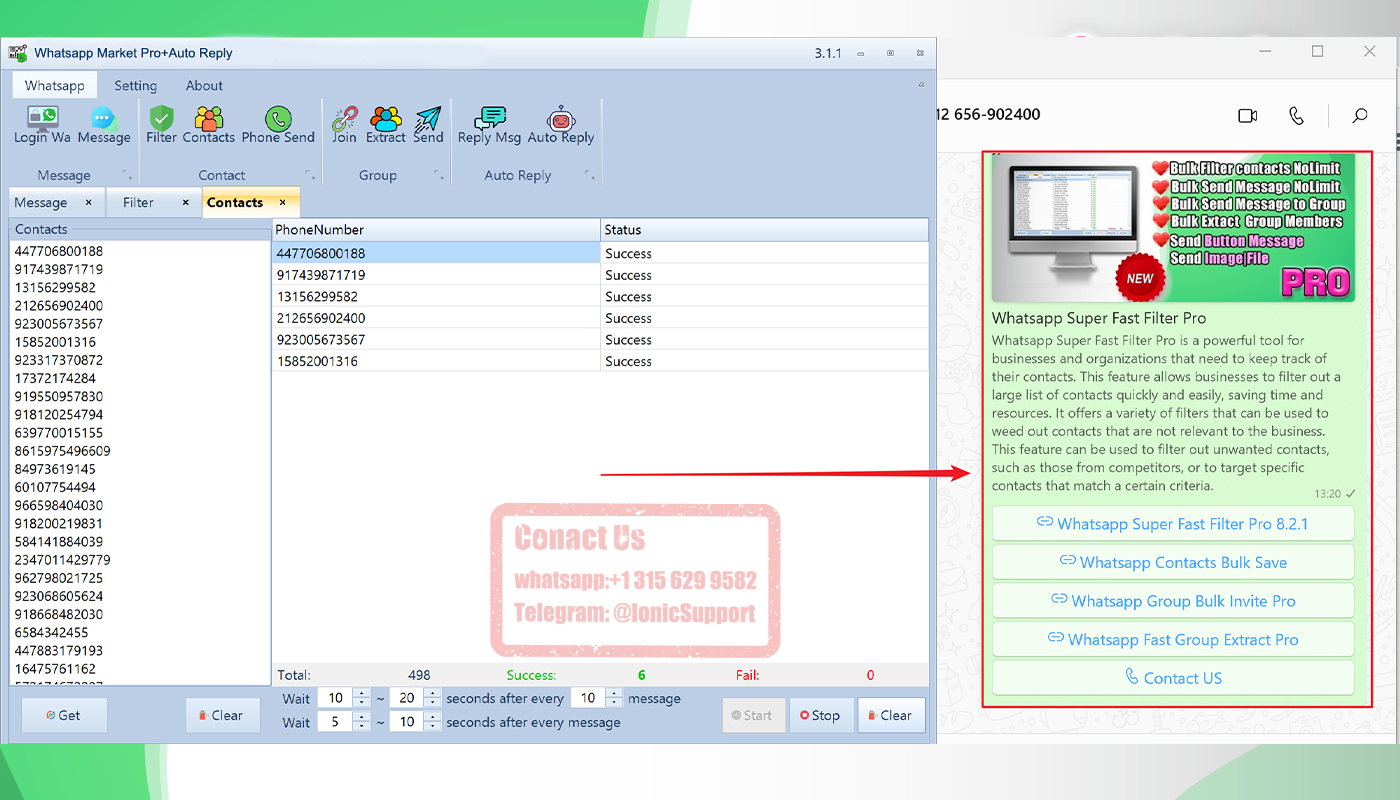Increase the first-row maximum wait value of 20
Image resolution: width=1400 pixels, height=800 pixels.
[x=433, y=693]
